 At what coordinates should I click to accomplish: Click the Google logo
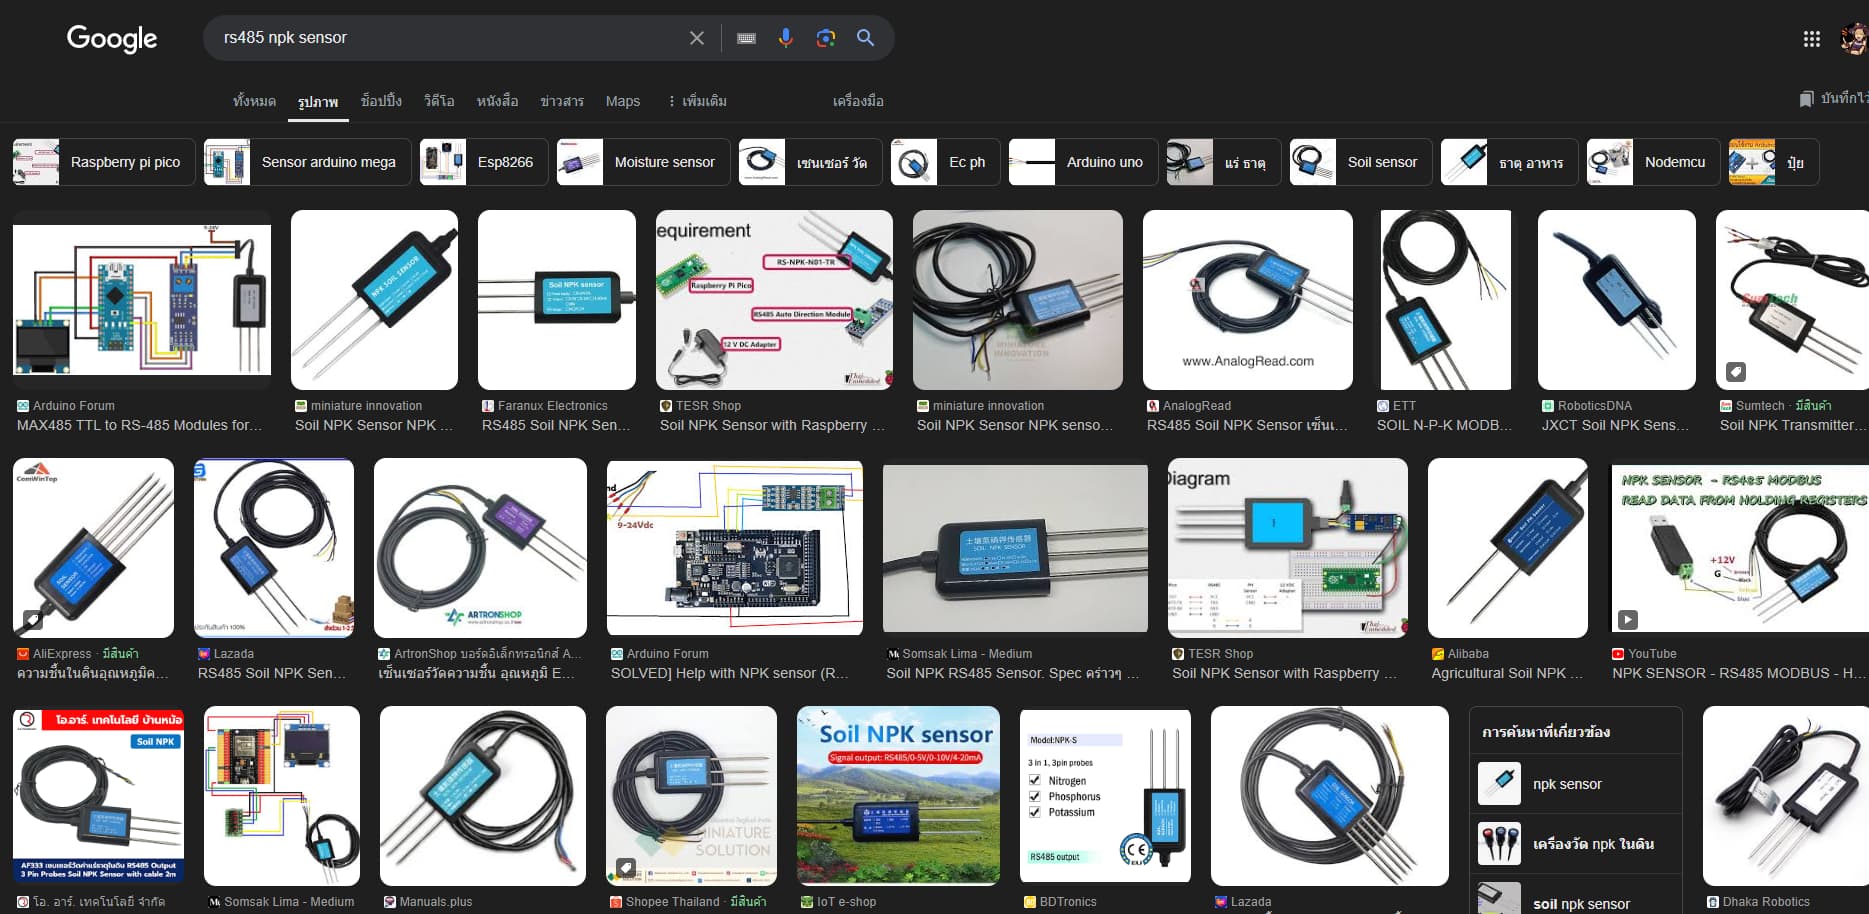[x=112, y=38]
